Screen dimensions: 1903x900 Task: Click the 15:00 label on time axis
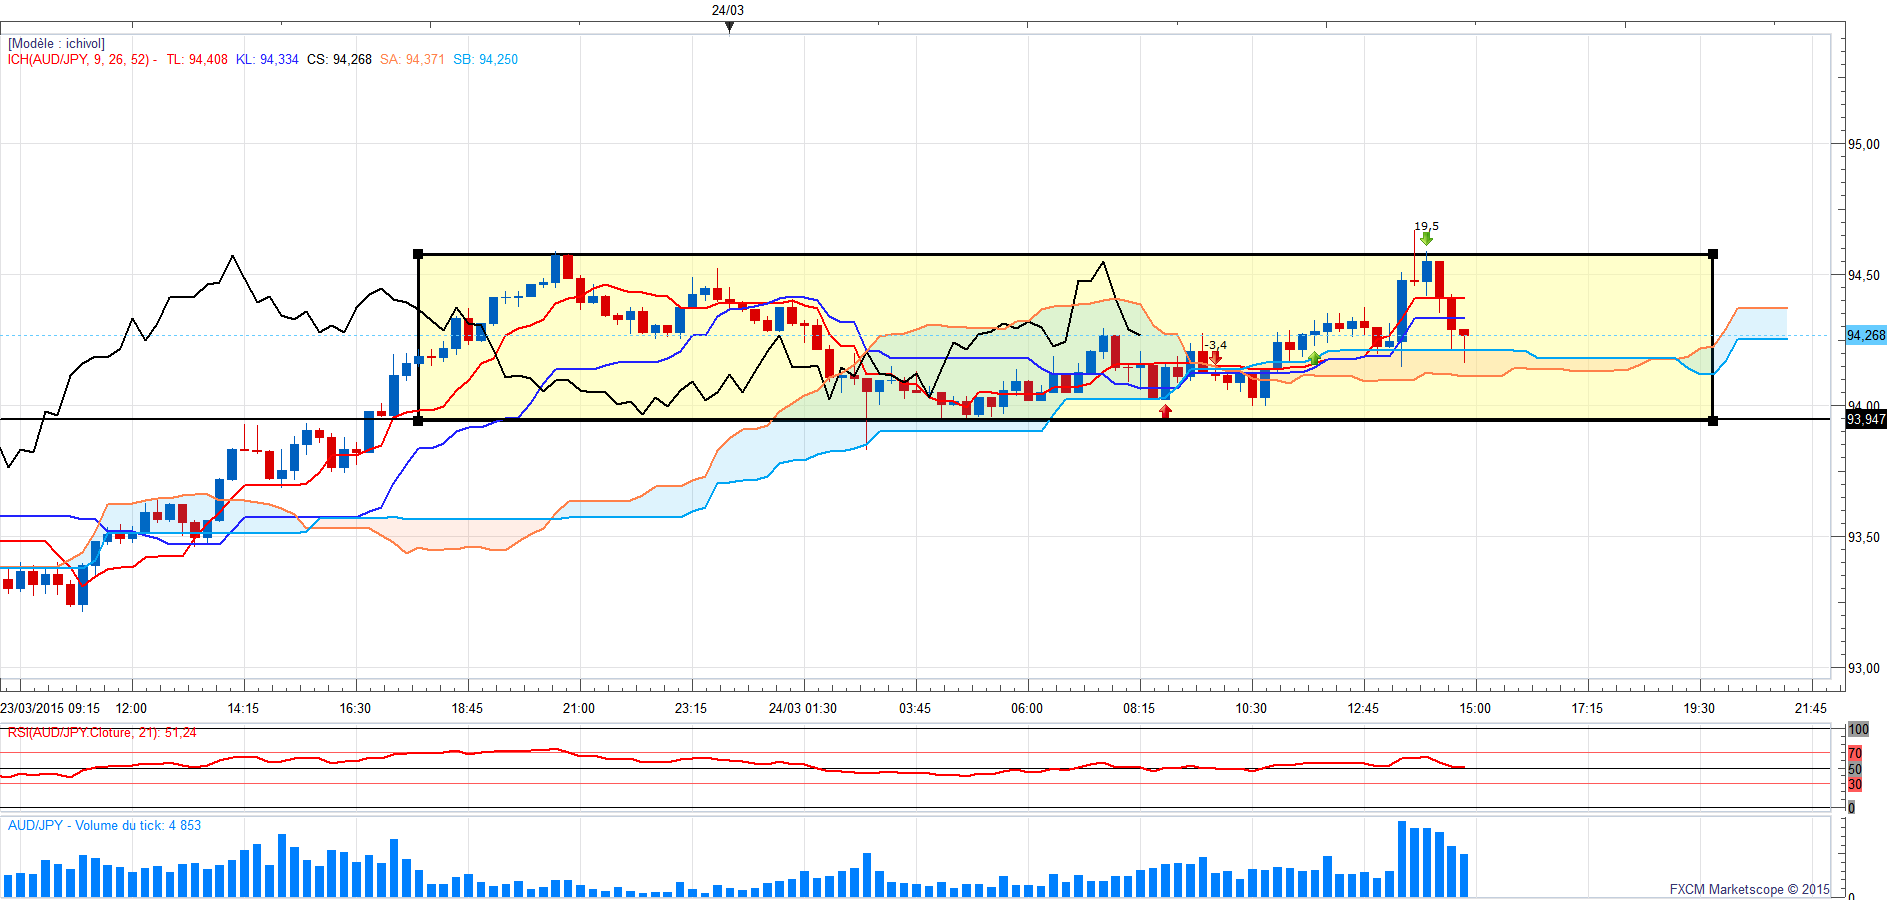coord(1474,708)
